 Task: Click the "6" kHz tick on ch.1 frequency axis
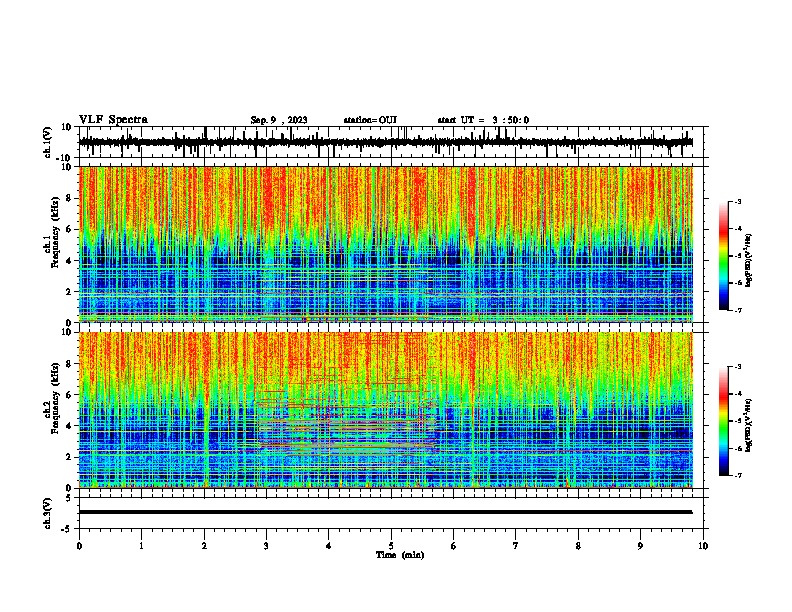(x=70, y=230)
